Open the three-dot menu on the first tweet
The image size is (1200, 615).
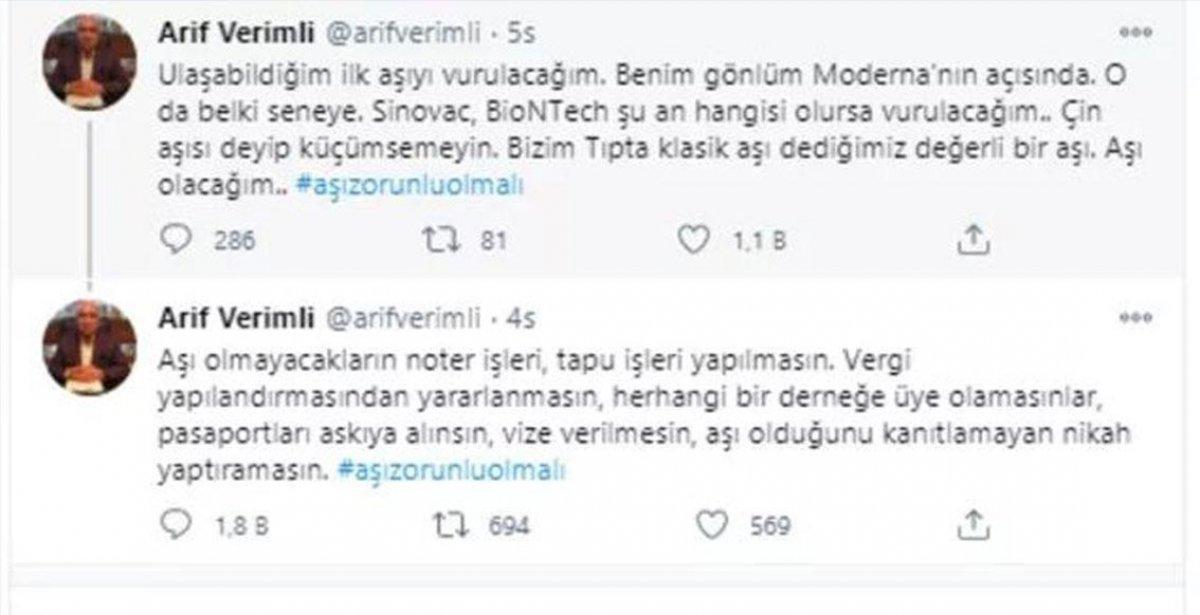1135,32
